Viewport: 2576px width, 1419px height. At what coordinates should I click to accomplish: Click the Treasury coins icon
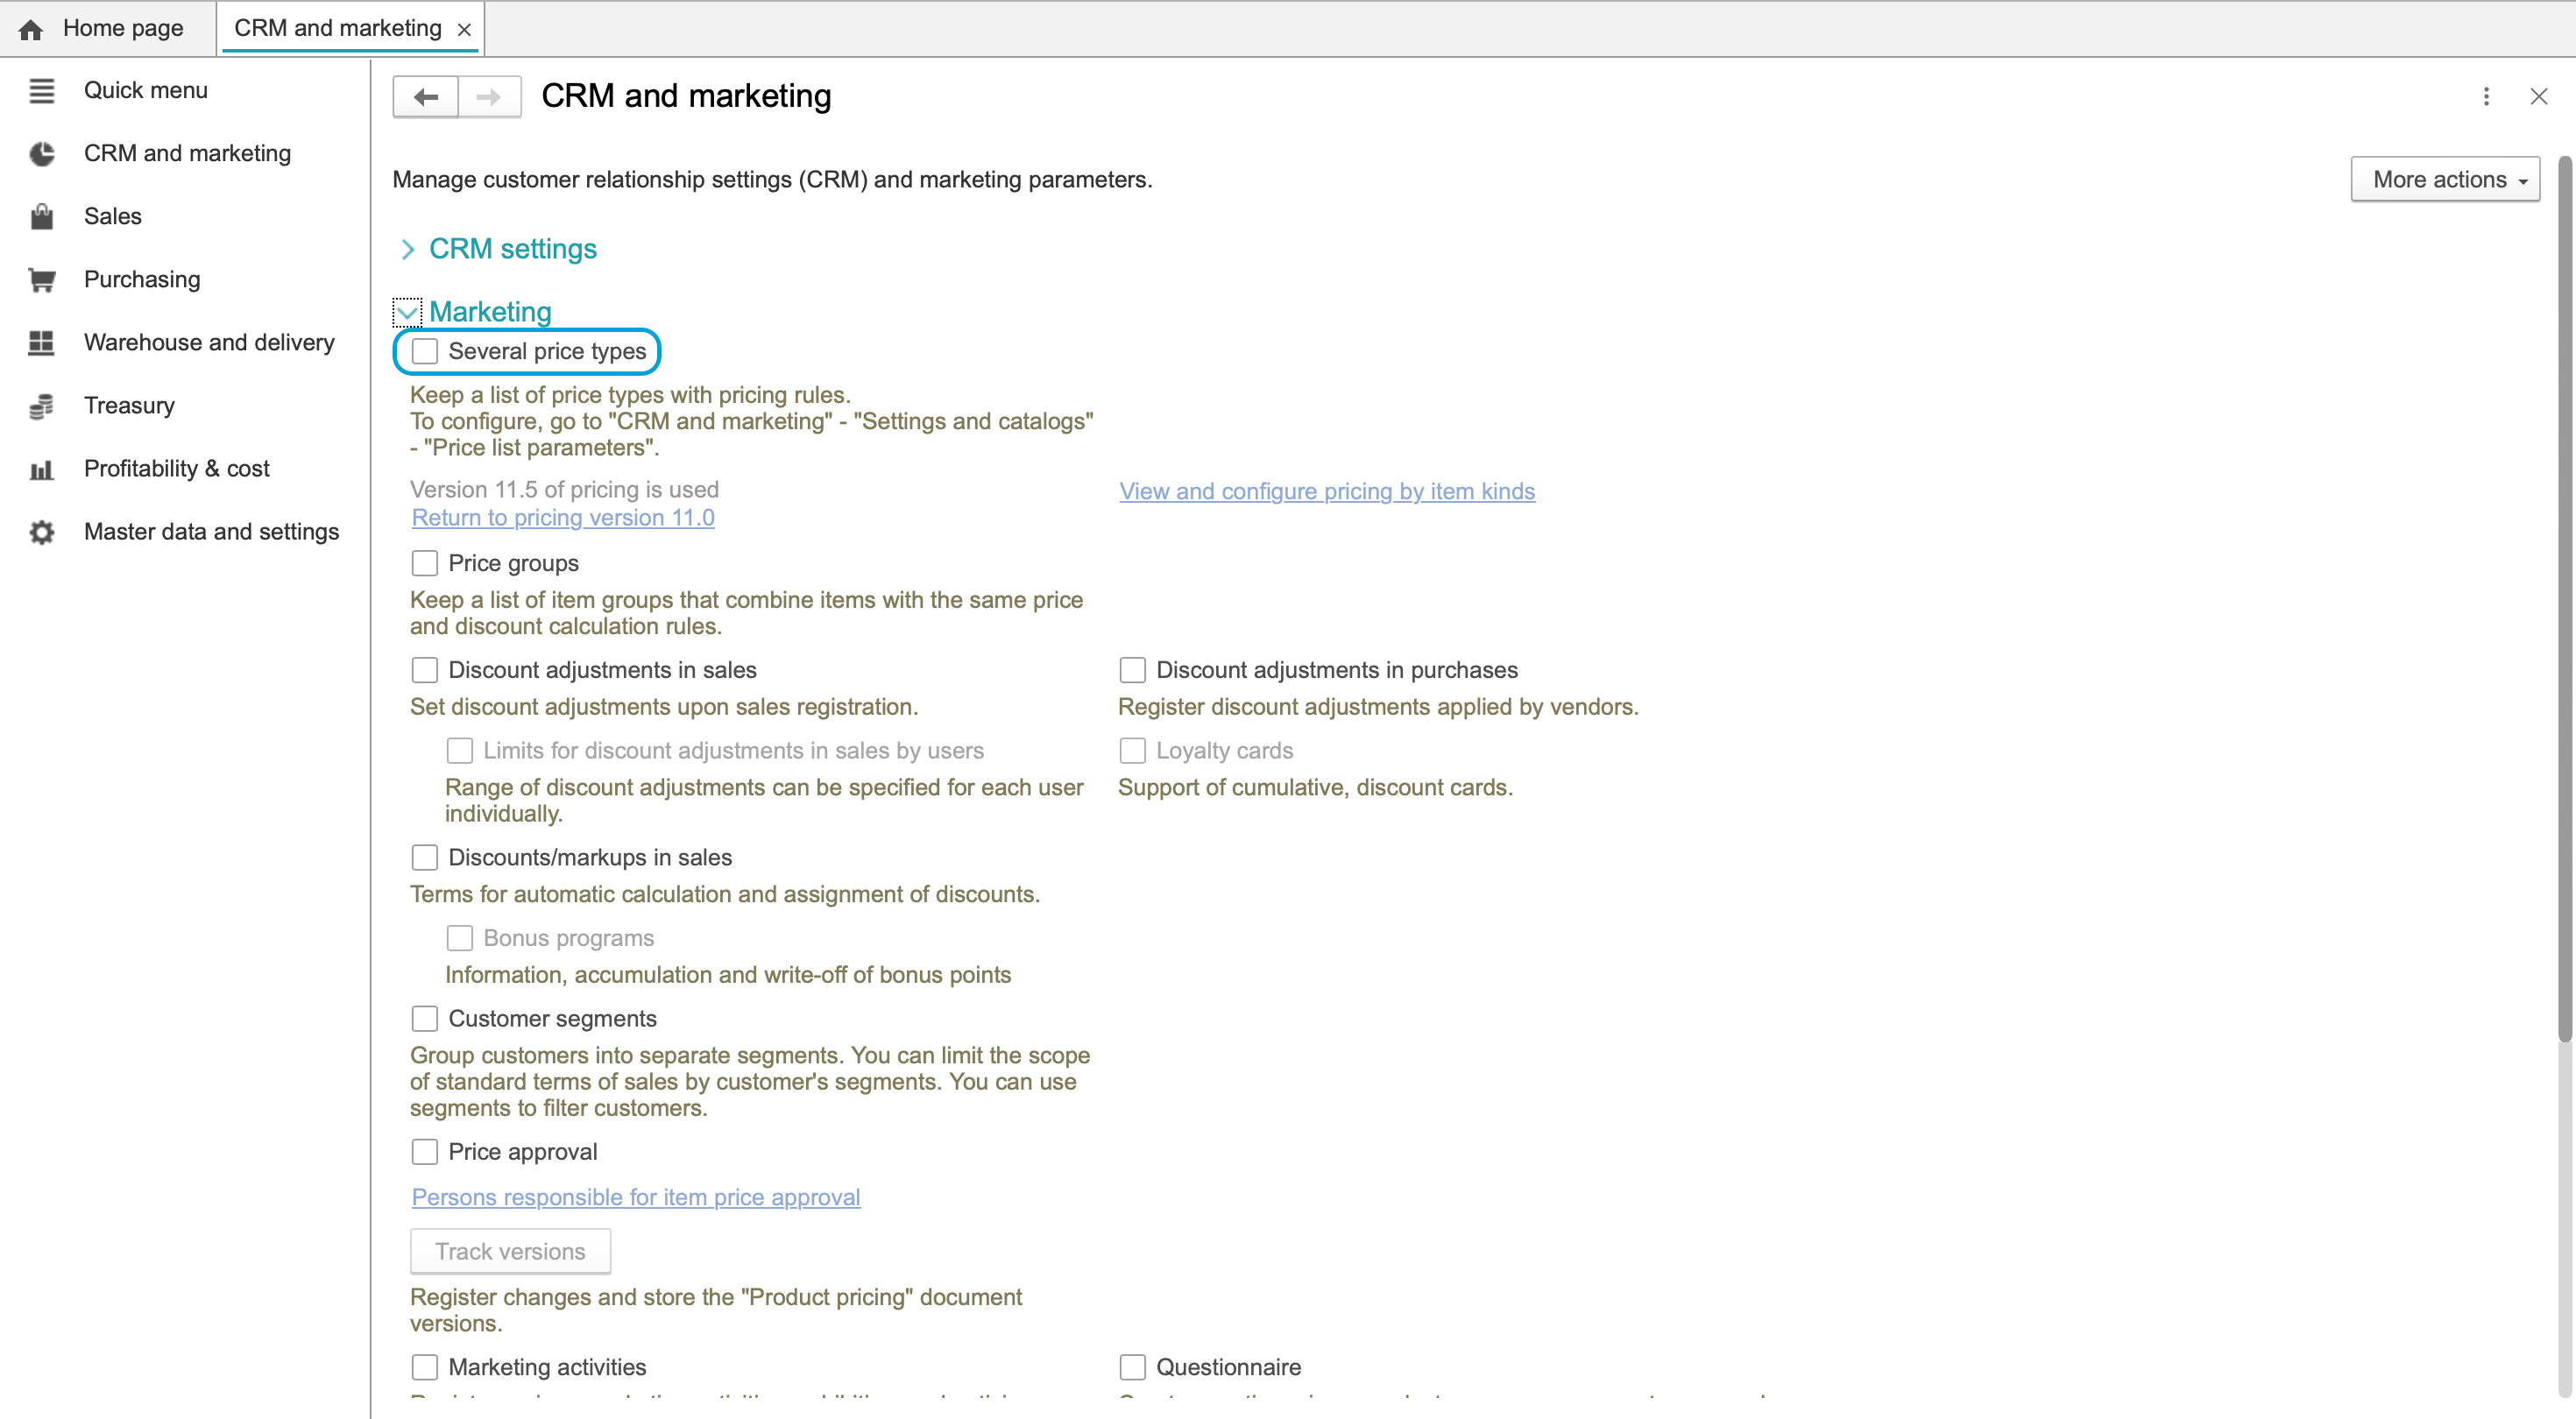pyautogui.click(x=41, y=406)
